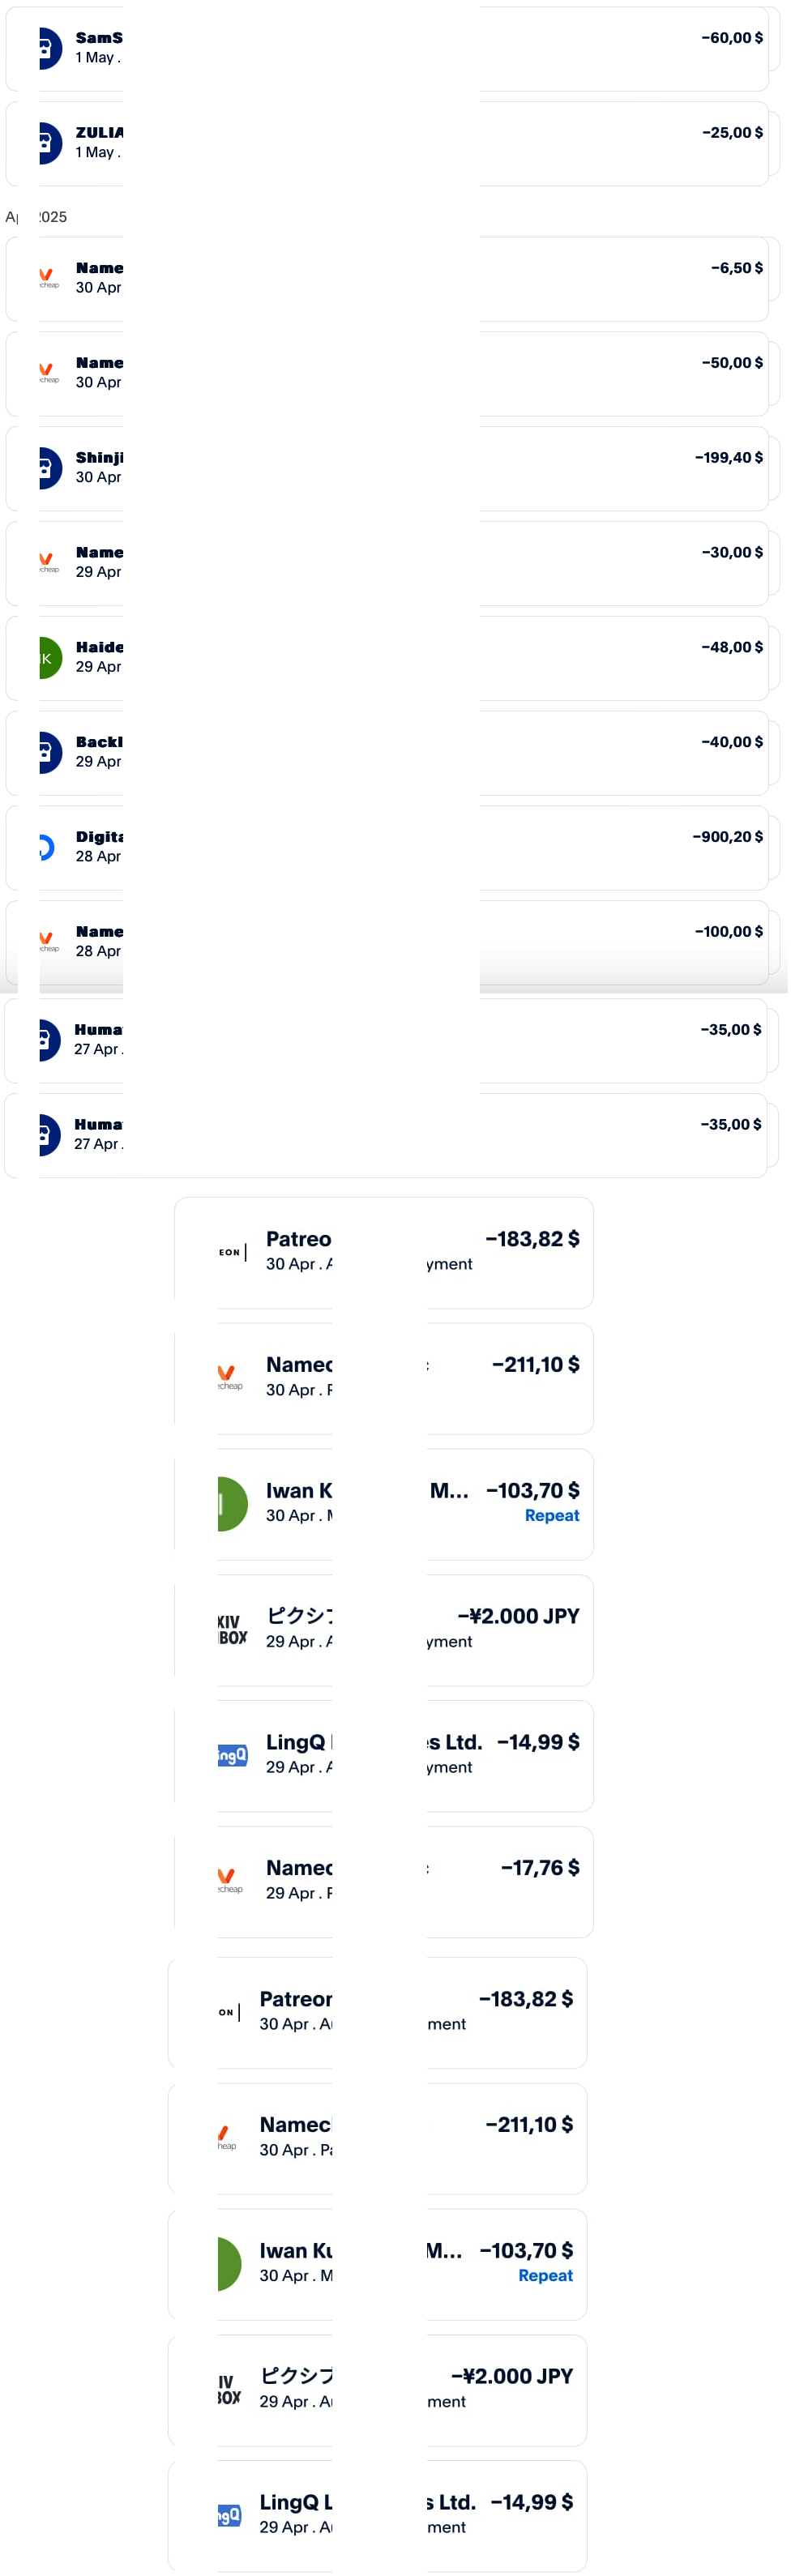Click the store icon beside SamS transaction

click(x=49, y=48)
